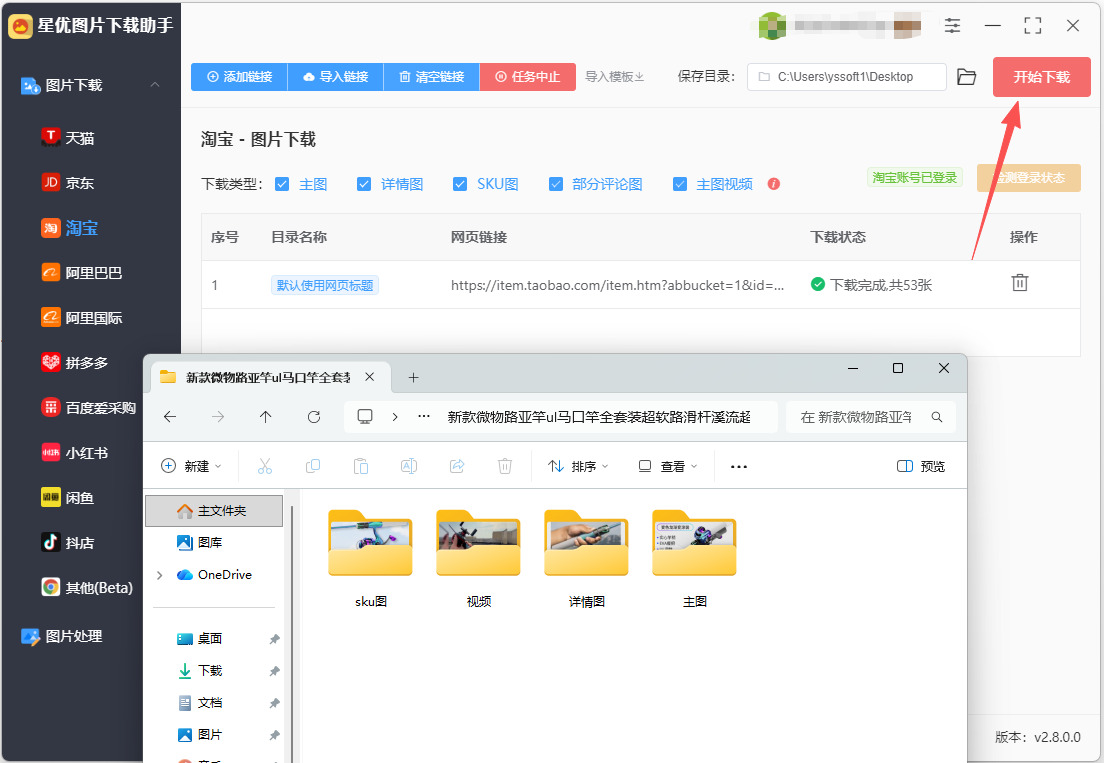The height and width of the screenshot is (763, 1104).
Task: Delete the task row with trash icon
Action: point(1020,283)
